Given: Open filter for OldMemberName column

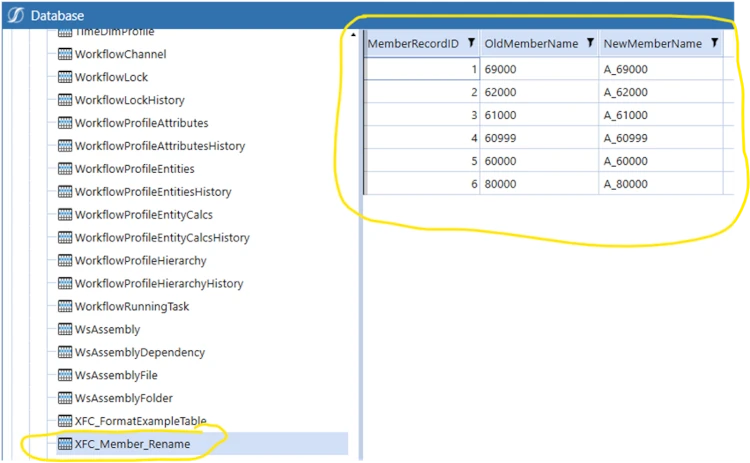Looking at the screenshot, I should pyautogui.click(x=590, y=44).
